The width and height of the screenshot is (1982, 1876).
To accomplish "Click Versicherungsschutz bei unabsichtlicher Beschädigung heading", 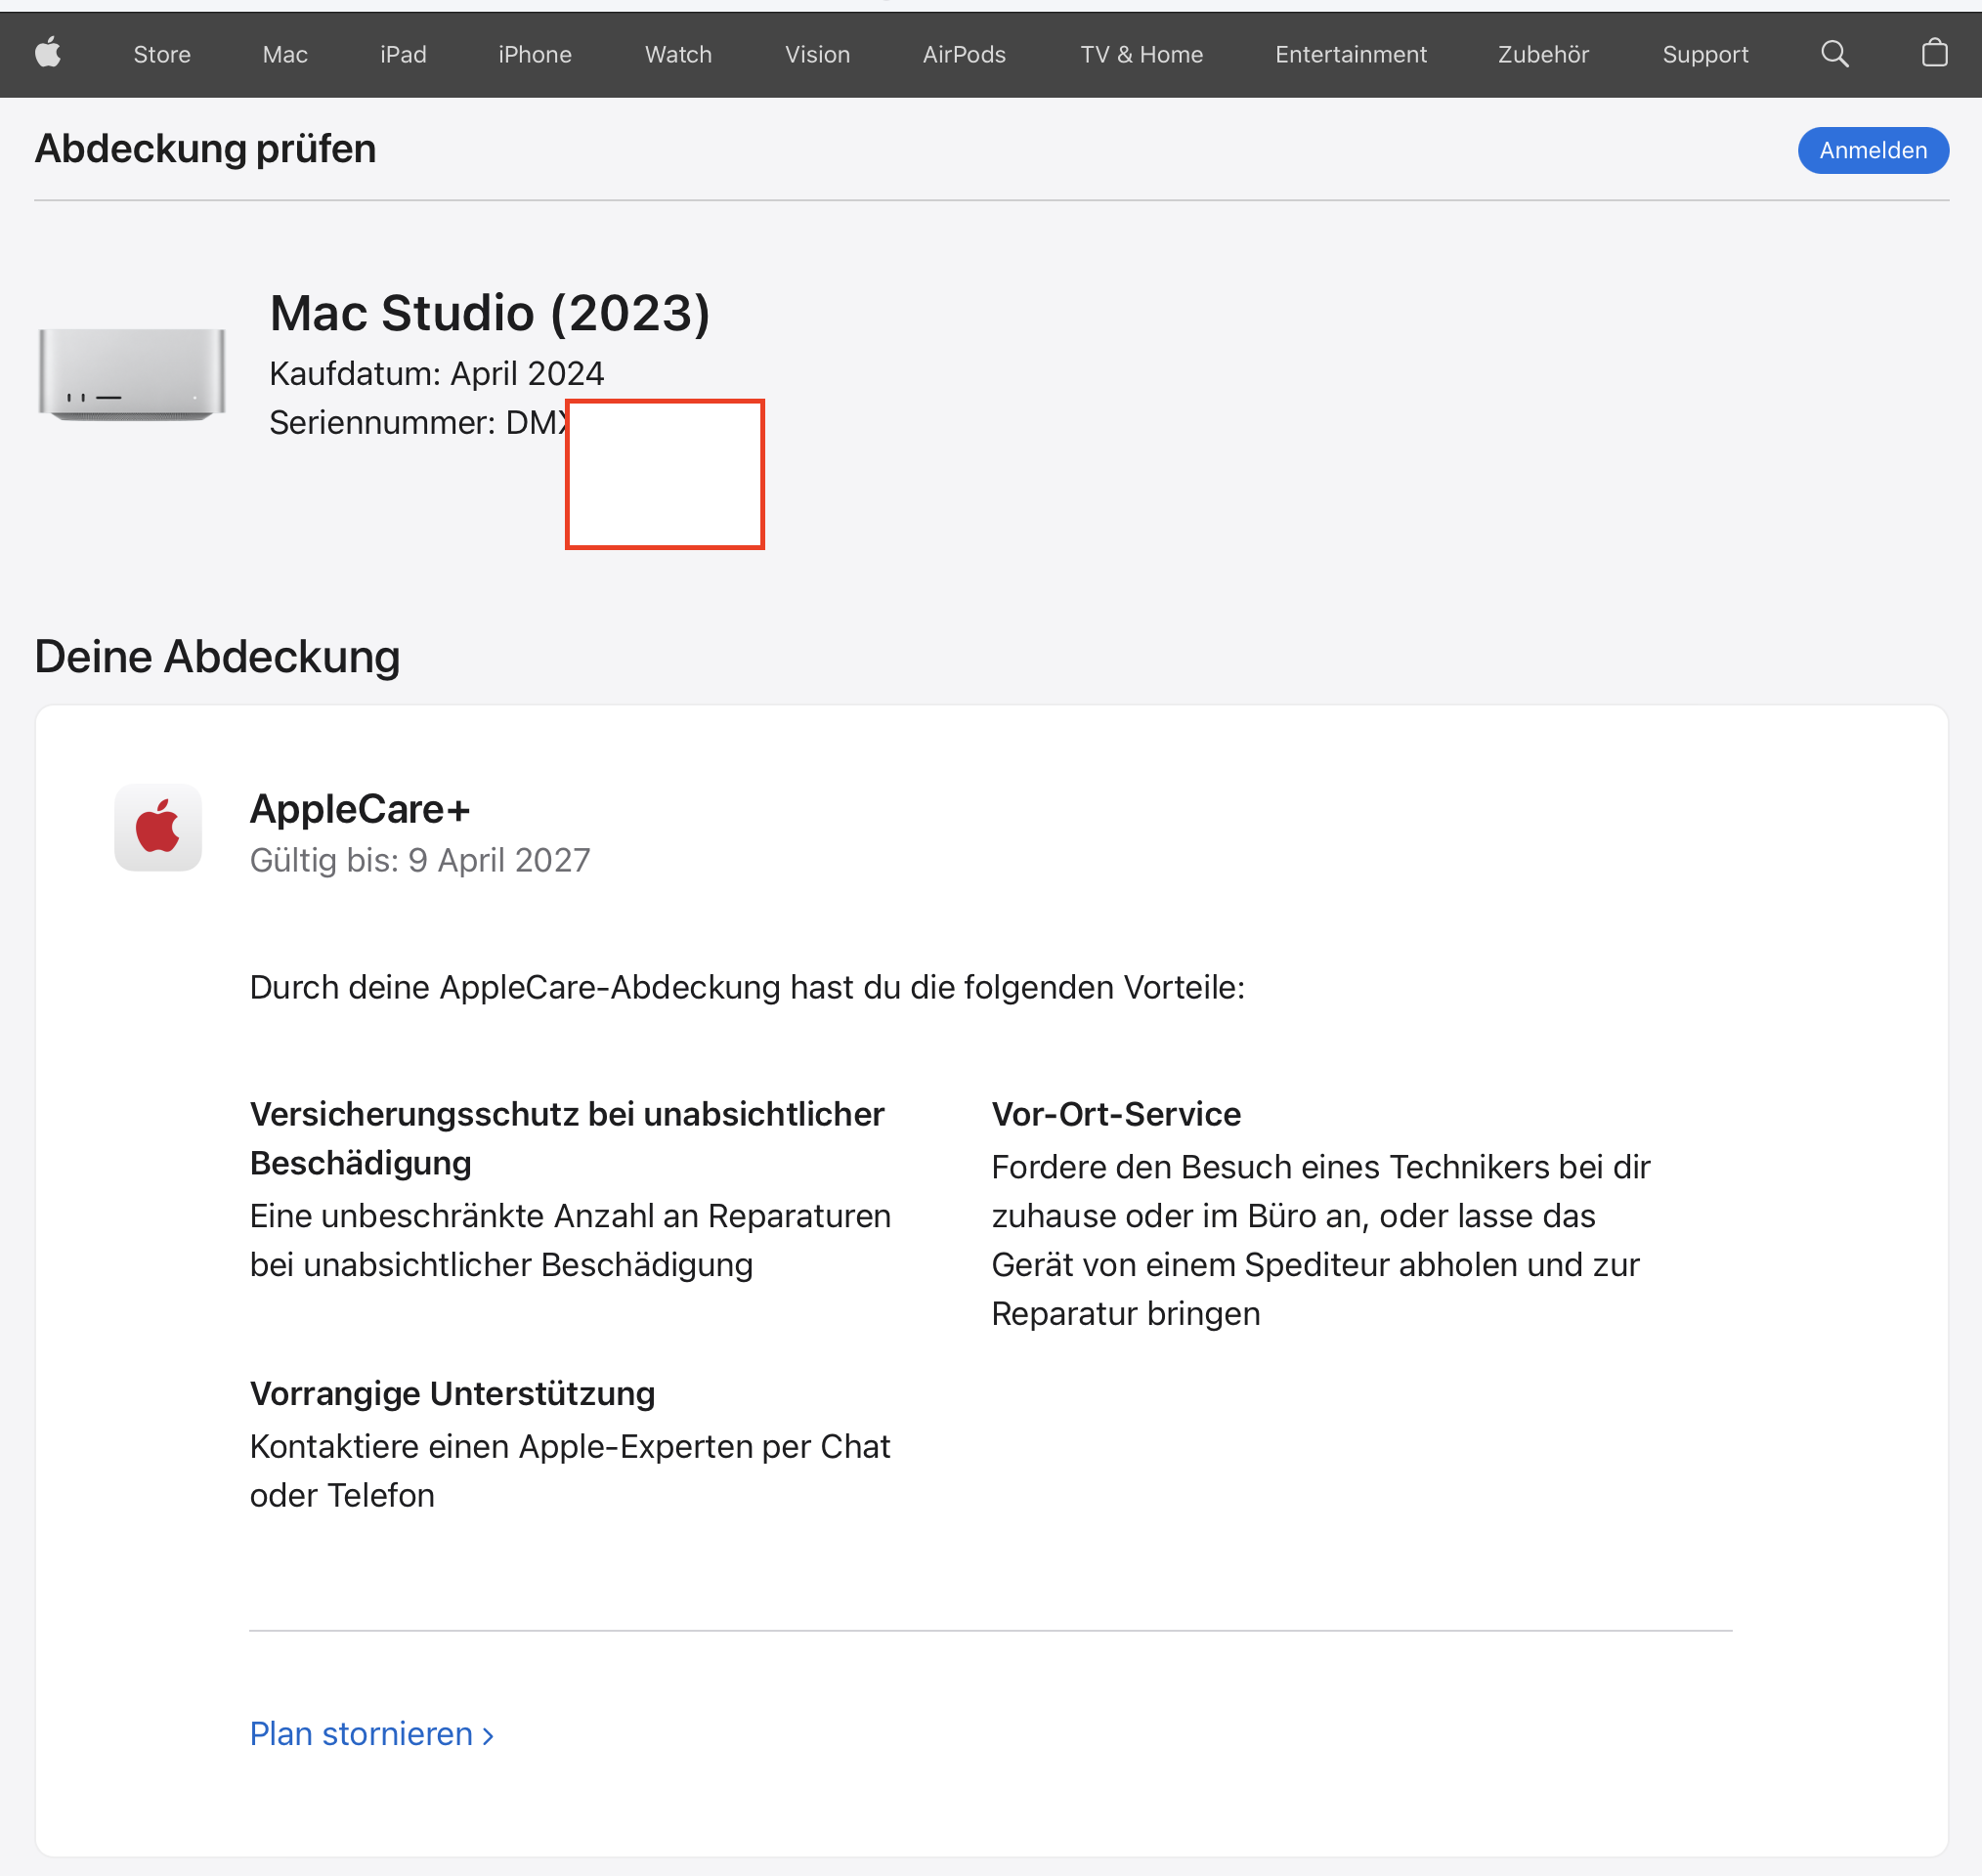I will [567, 1138].
